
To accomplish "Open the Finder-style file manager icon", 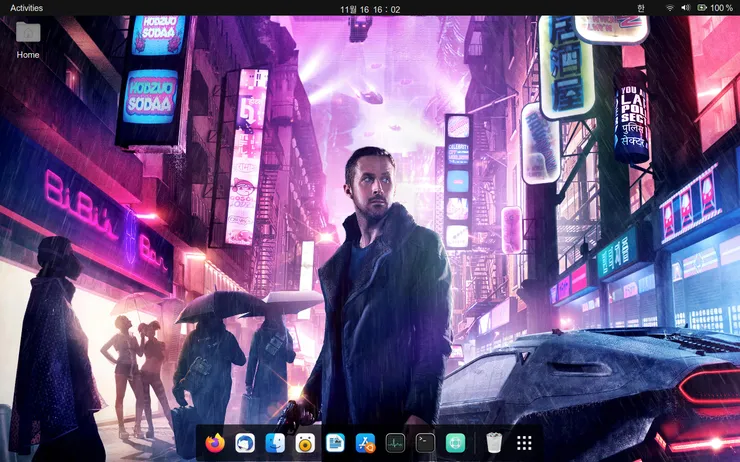I will coord(275,443).
